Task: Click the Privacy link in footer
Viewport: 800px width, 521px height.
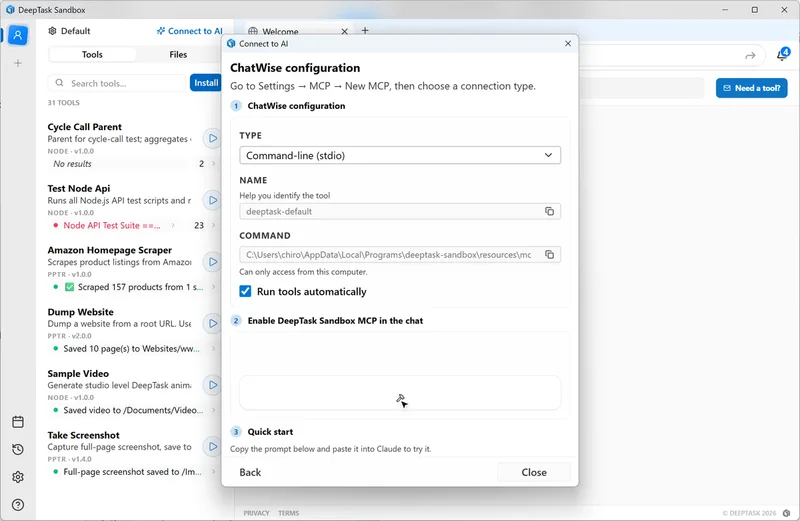Action: [256, 513]
